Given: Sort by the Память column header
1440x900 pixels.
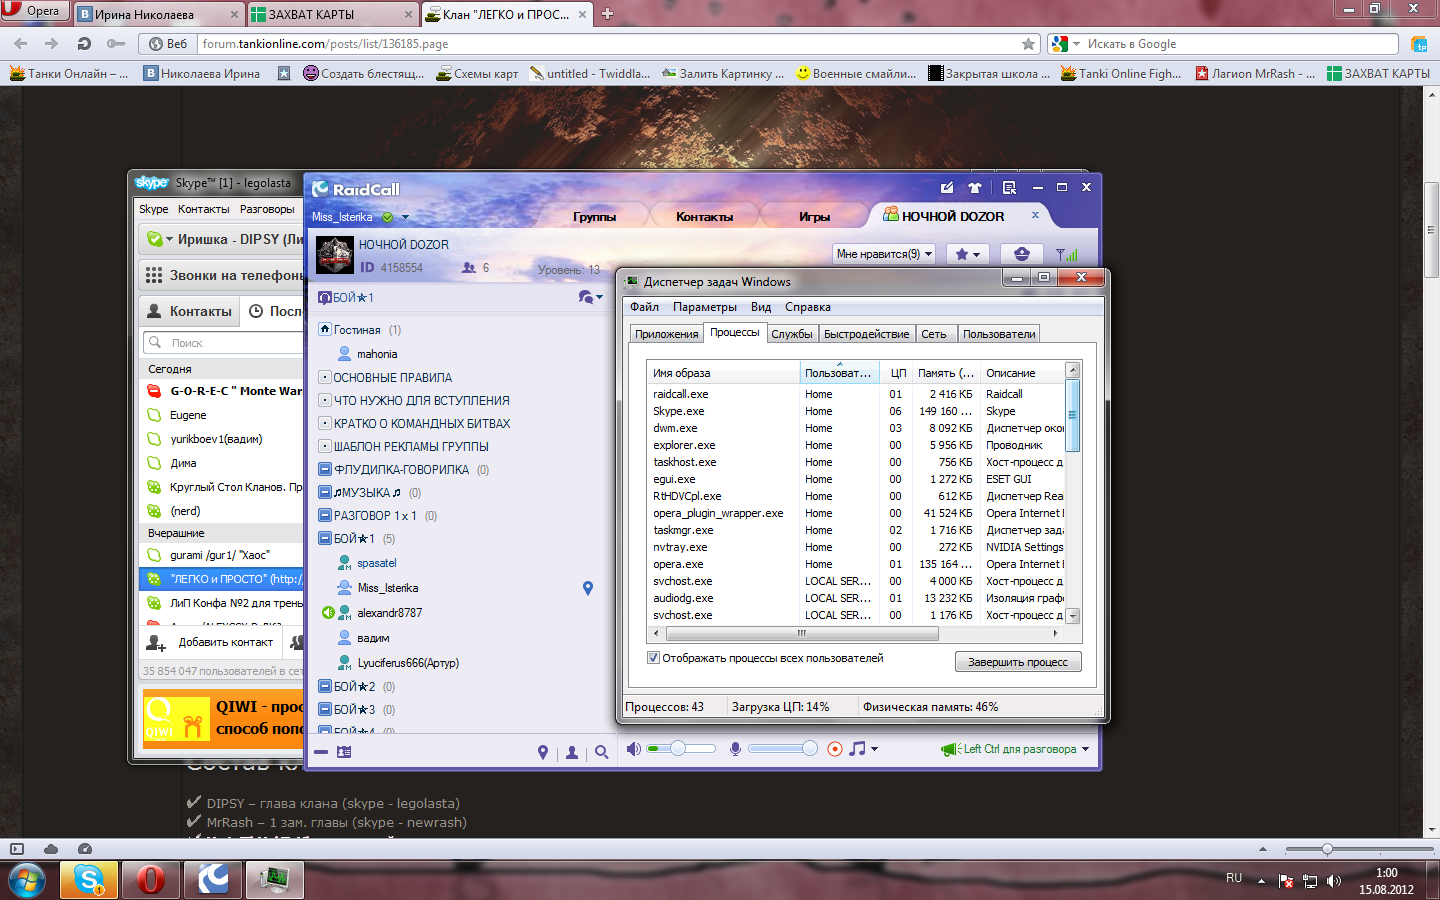Looking at the screenshot, I should [x=946, y=373].
